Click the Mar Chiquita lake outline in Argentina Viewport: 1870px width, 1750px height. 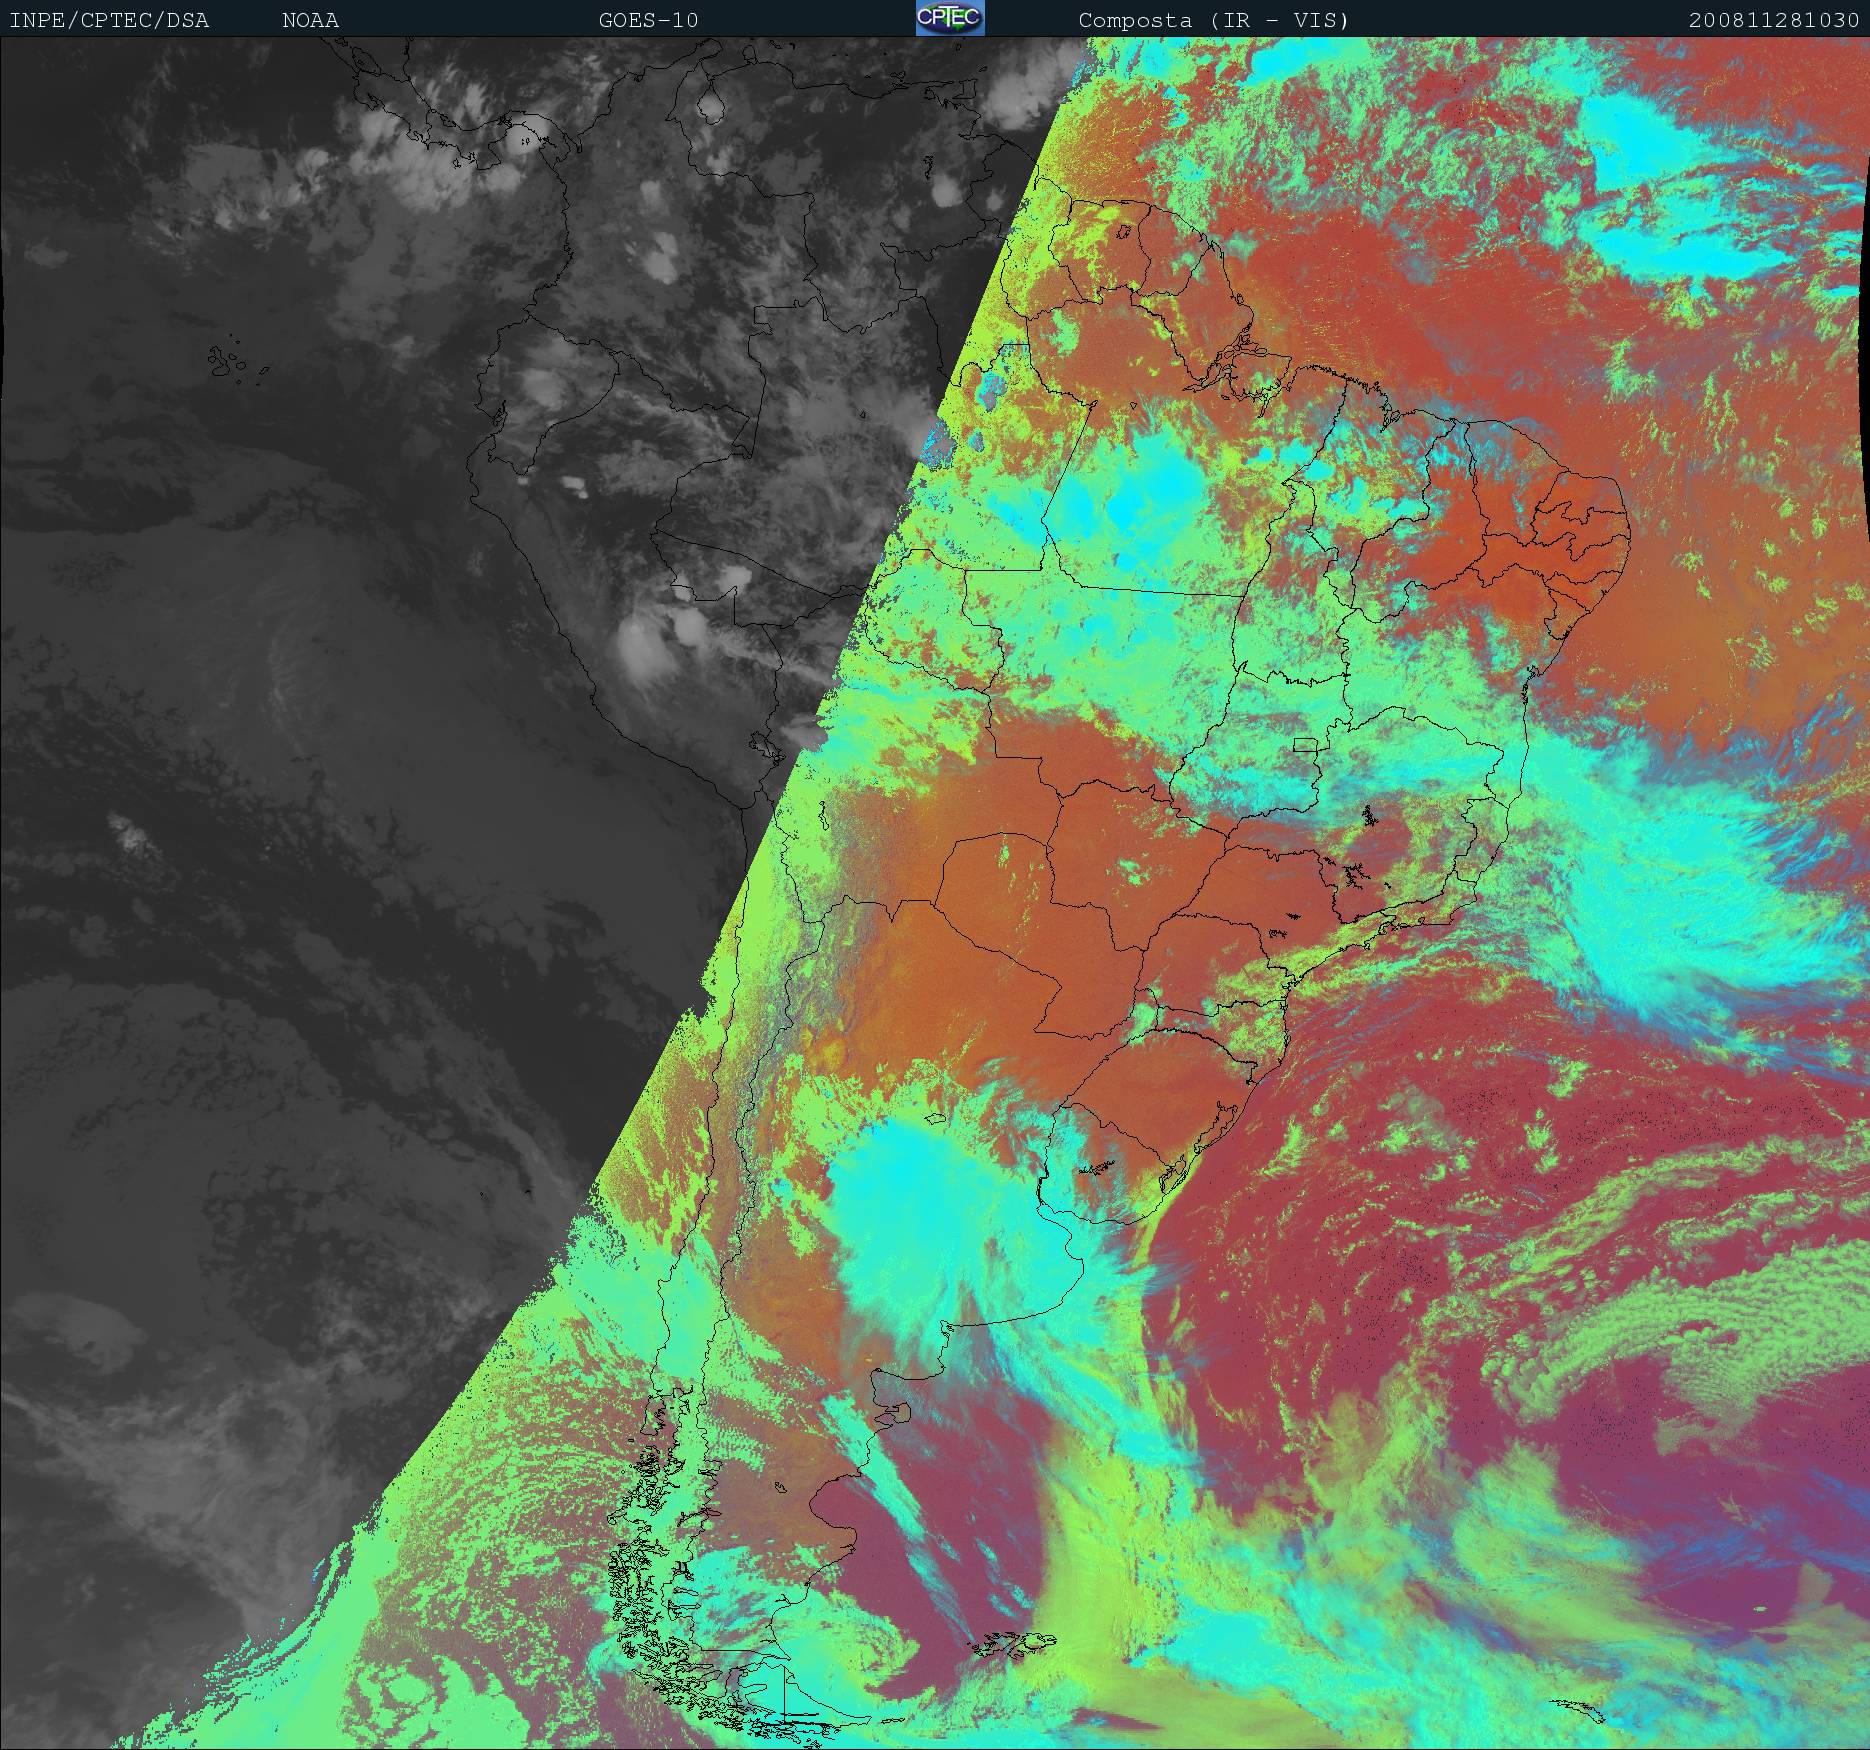(936, 1118)
